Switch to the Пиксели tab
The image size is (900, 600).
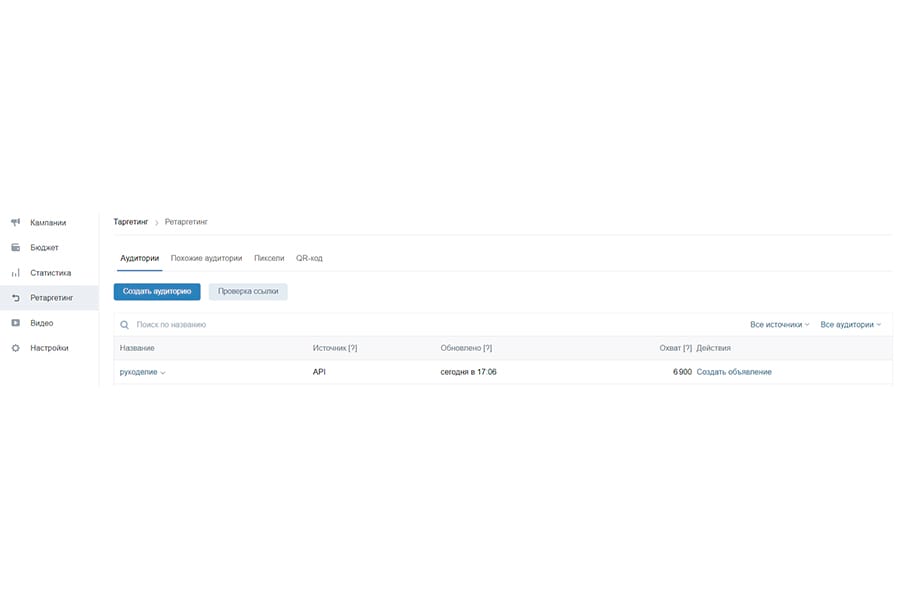pos(269,258)
